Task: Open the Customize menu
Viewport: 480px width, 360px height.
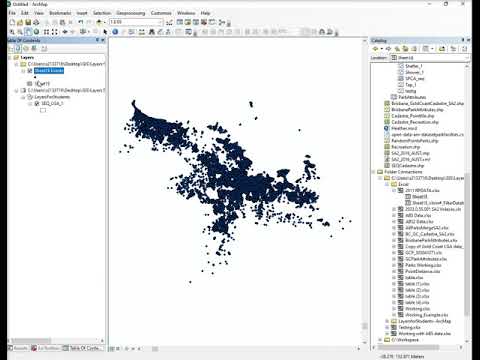Action: tap(161, 13)
